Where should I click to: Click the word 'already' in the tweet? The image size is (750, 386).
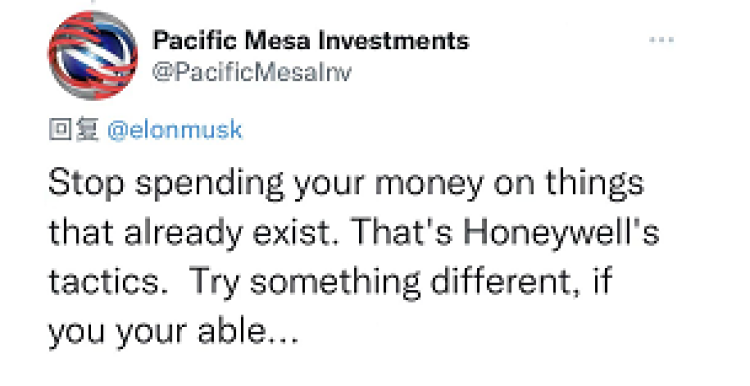tap(183, 234)
